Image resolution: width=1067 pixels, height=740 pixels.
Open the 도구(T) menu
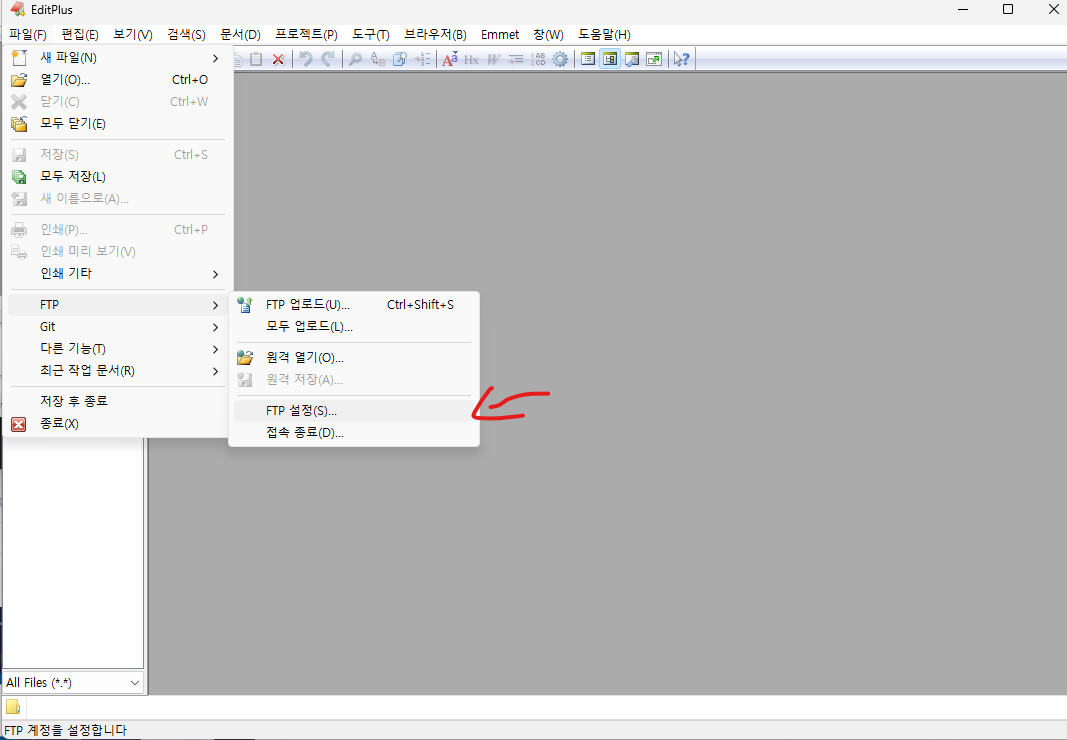click(x=371, y=35)
